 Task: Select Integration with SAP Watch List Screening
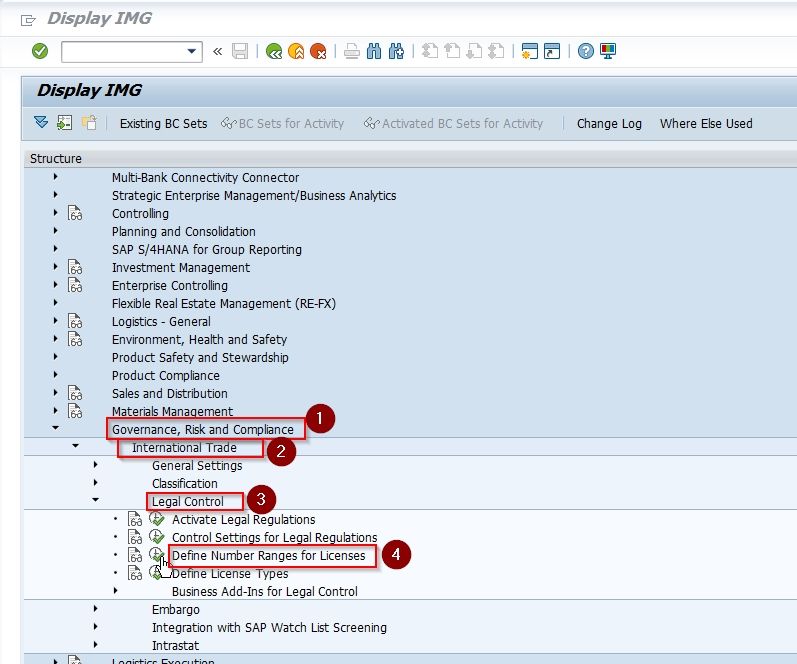(269, 627)
